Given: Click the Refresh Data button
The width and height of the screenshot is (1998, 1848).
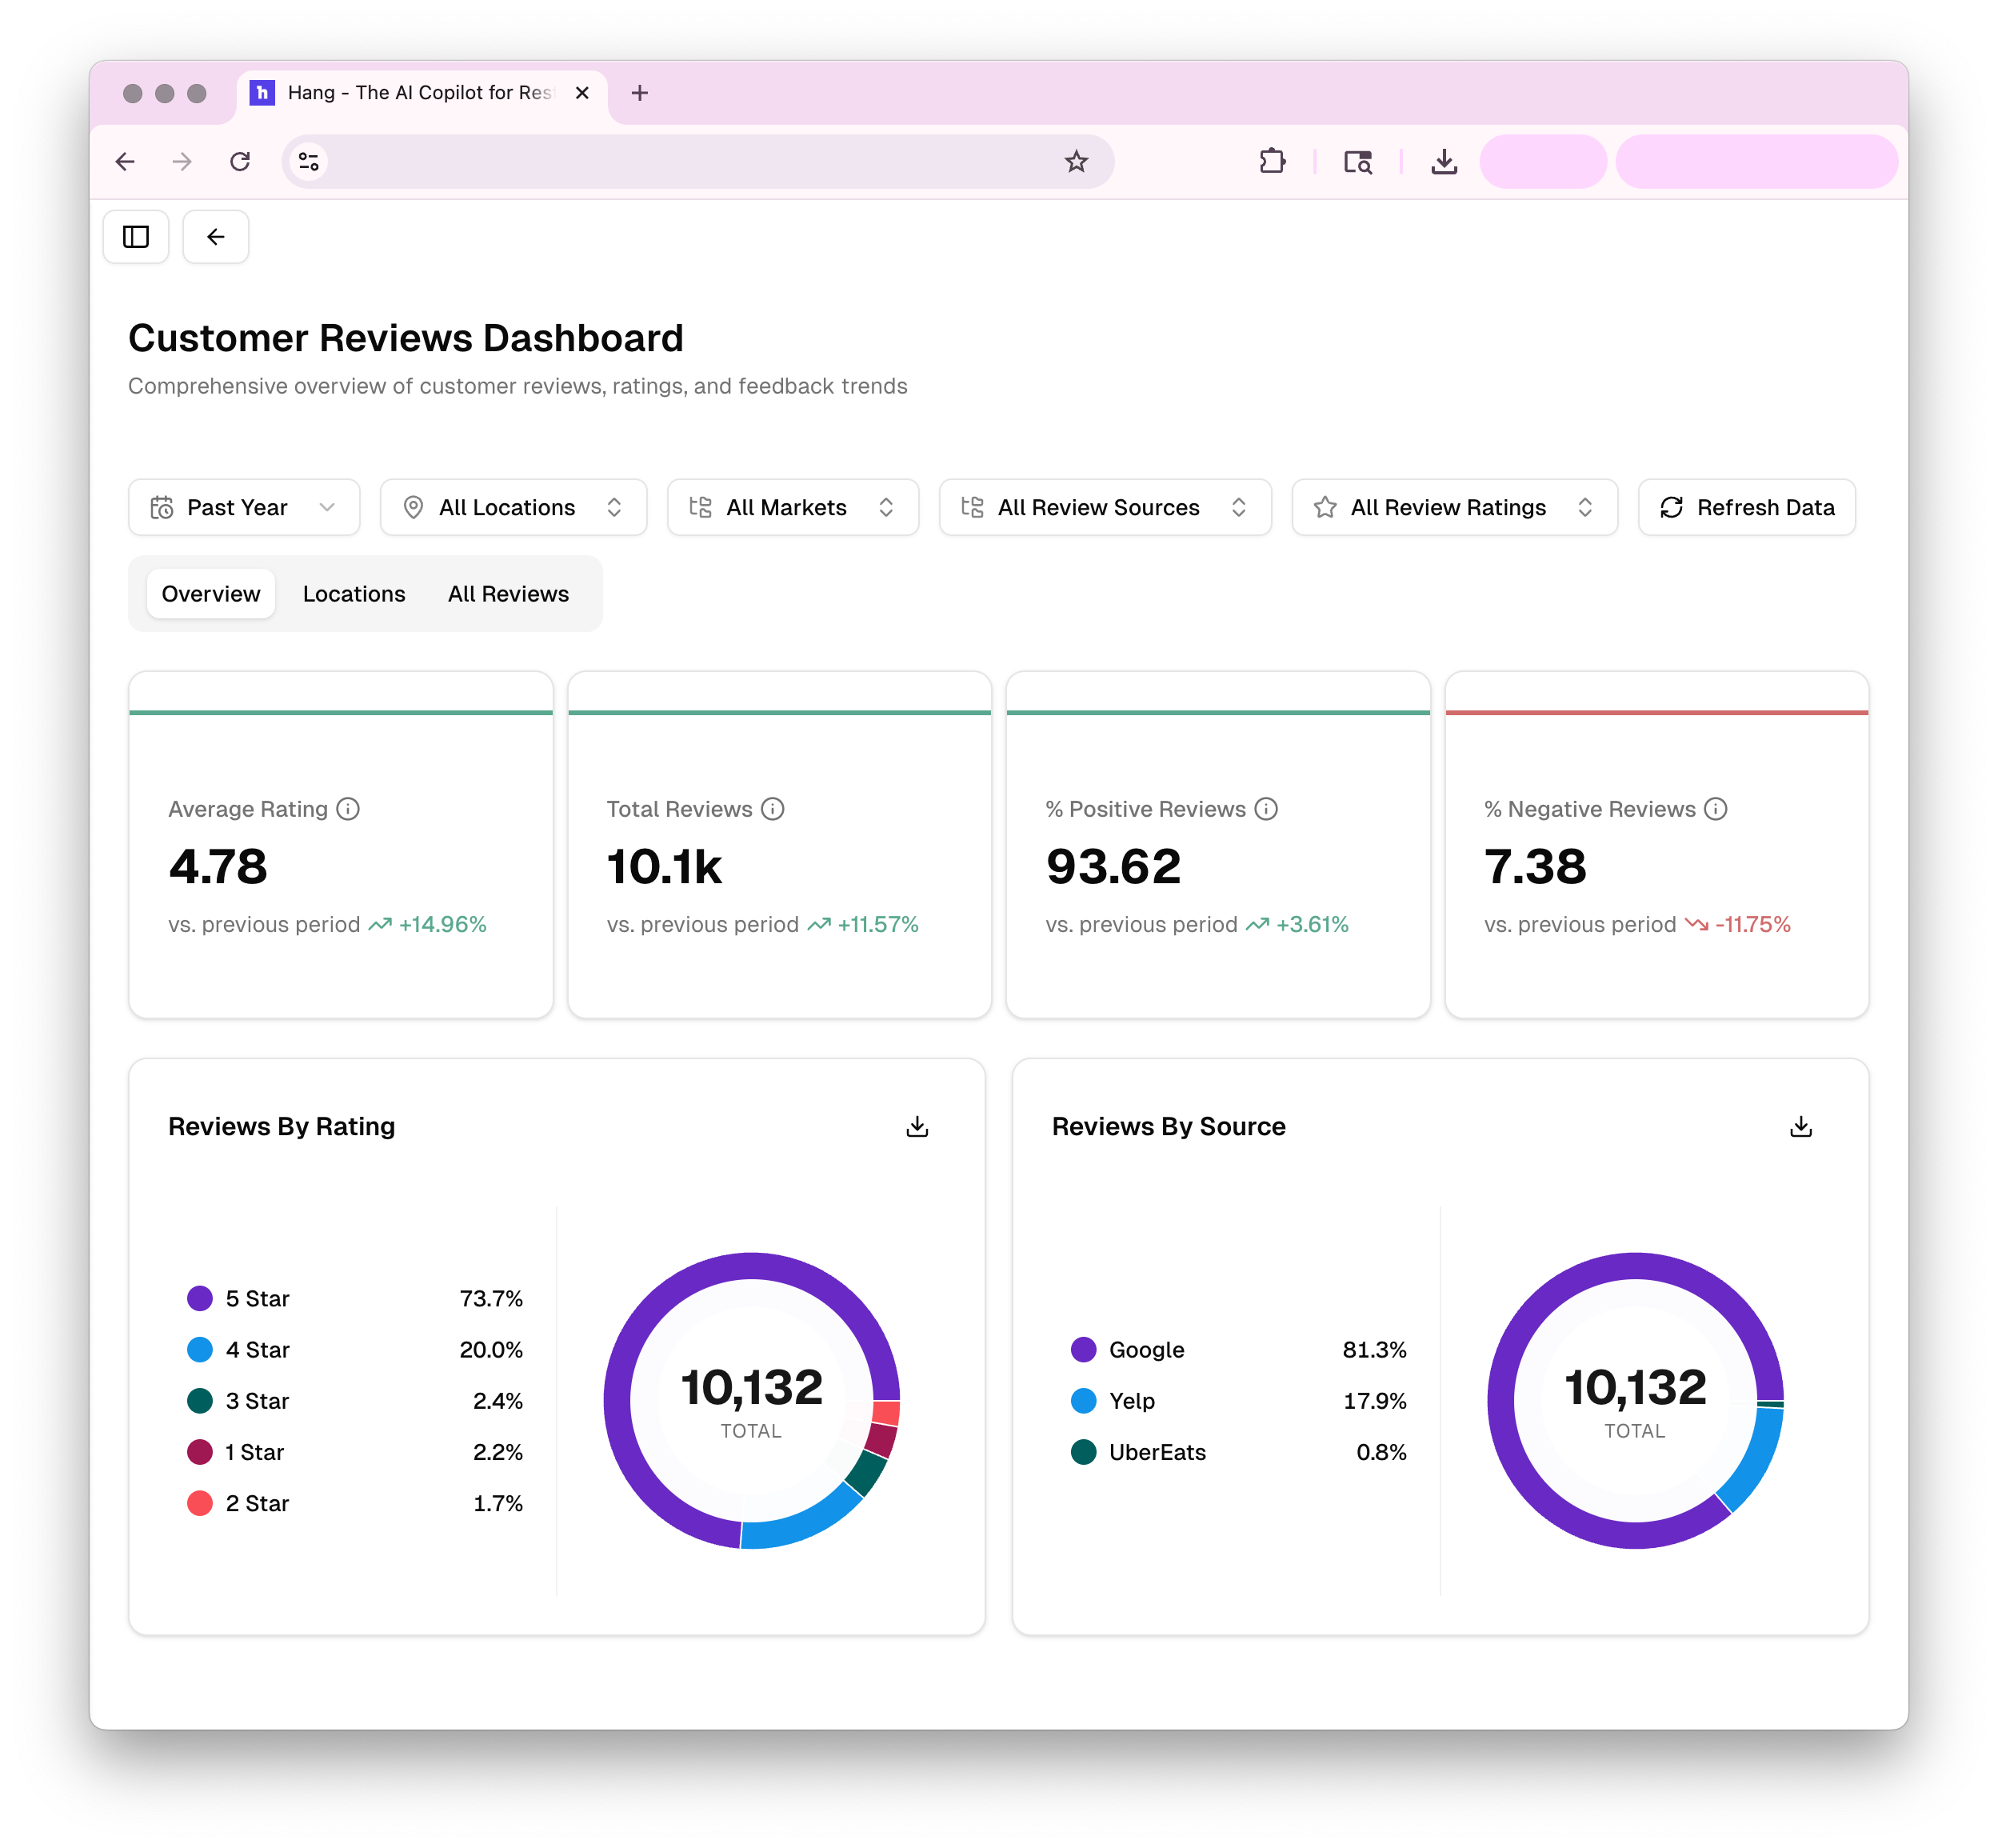Looking at the screenshot, I should coord(1747,508).
